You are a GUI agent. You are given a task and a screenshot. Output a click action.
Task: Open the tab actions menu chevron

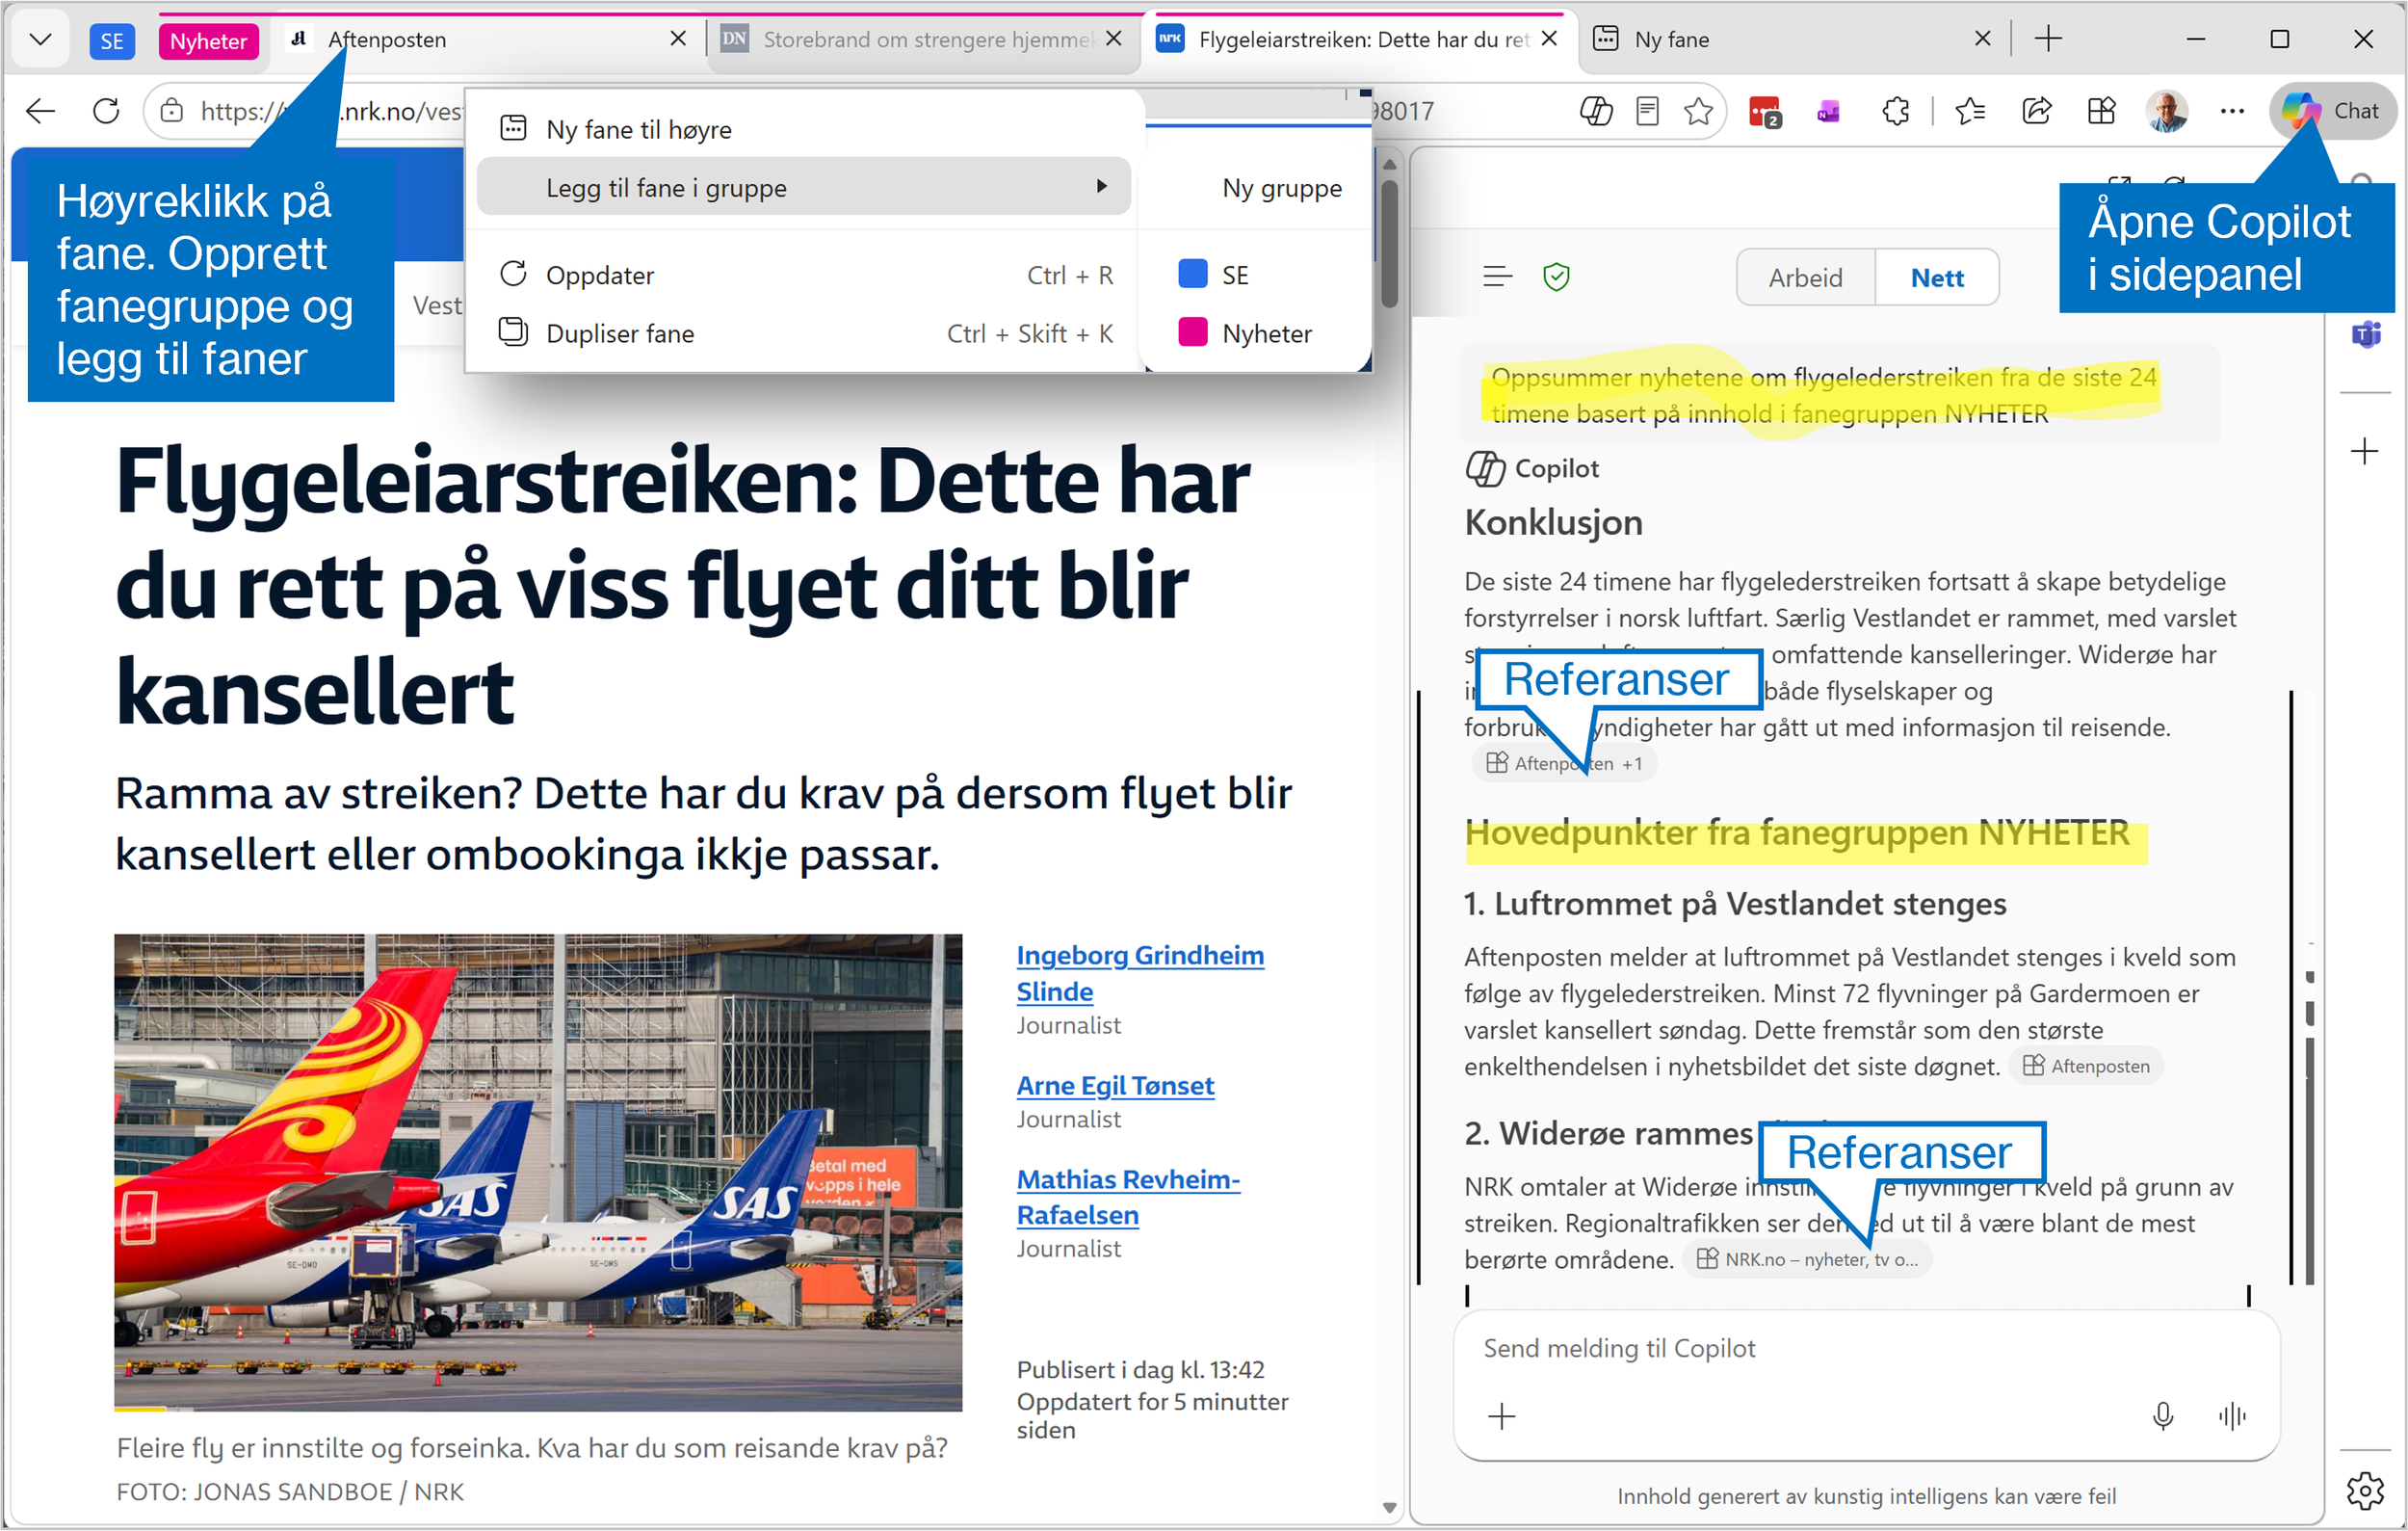[41, 40]
